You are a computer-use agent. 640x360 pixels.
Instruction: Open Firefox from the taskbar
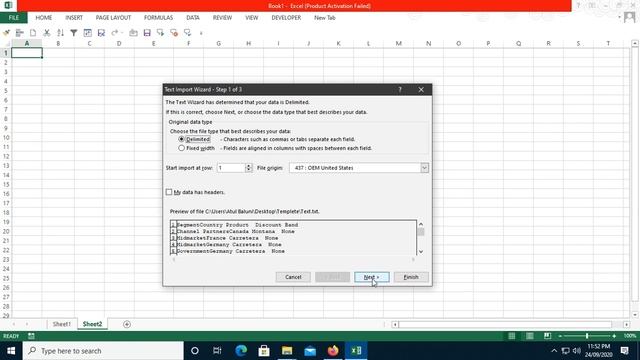tap(333, 351)
